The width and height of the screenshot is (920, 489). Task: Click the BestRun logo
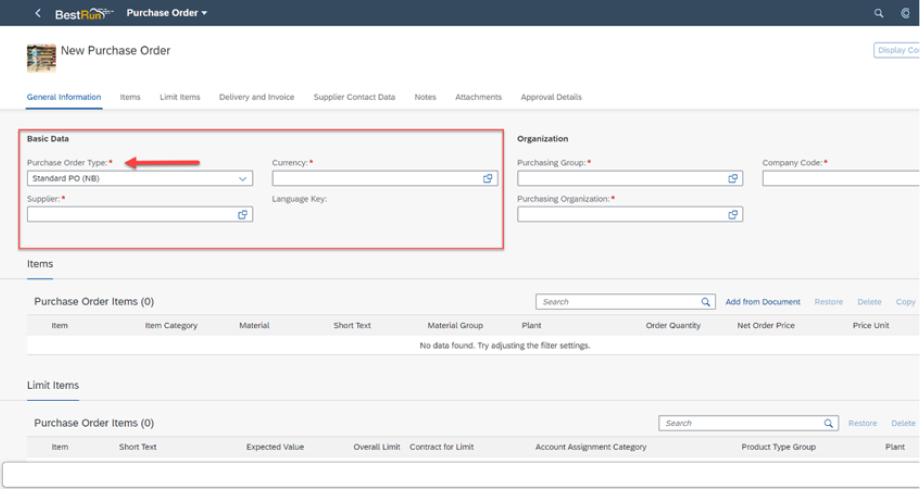tap(84, 14)
